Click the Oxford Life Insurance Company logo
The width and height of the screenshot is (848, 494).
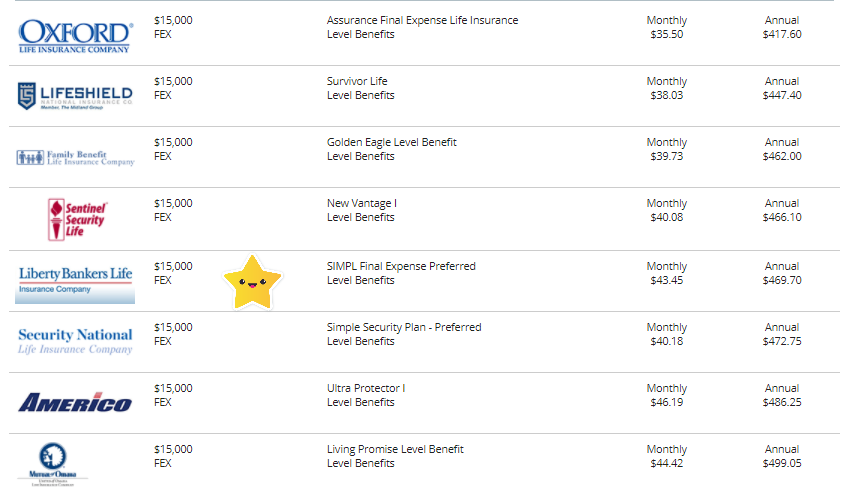75,35
